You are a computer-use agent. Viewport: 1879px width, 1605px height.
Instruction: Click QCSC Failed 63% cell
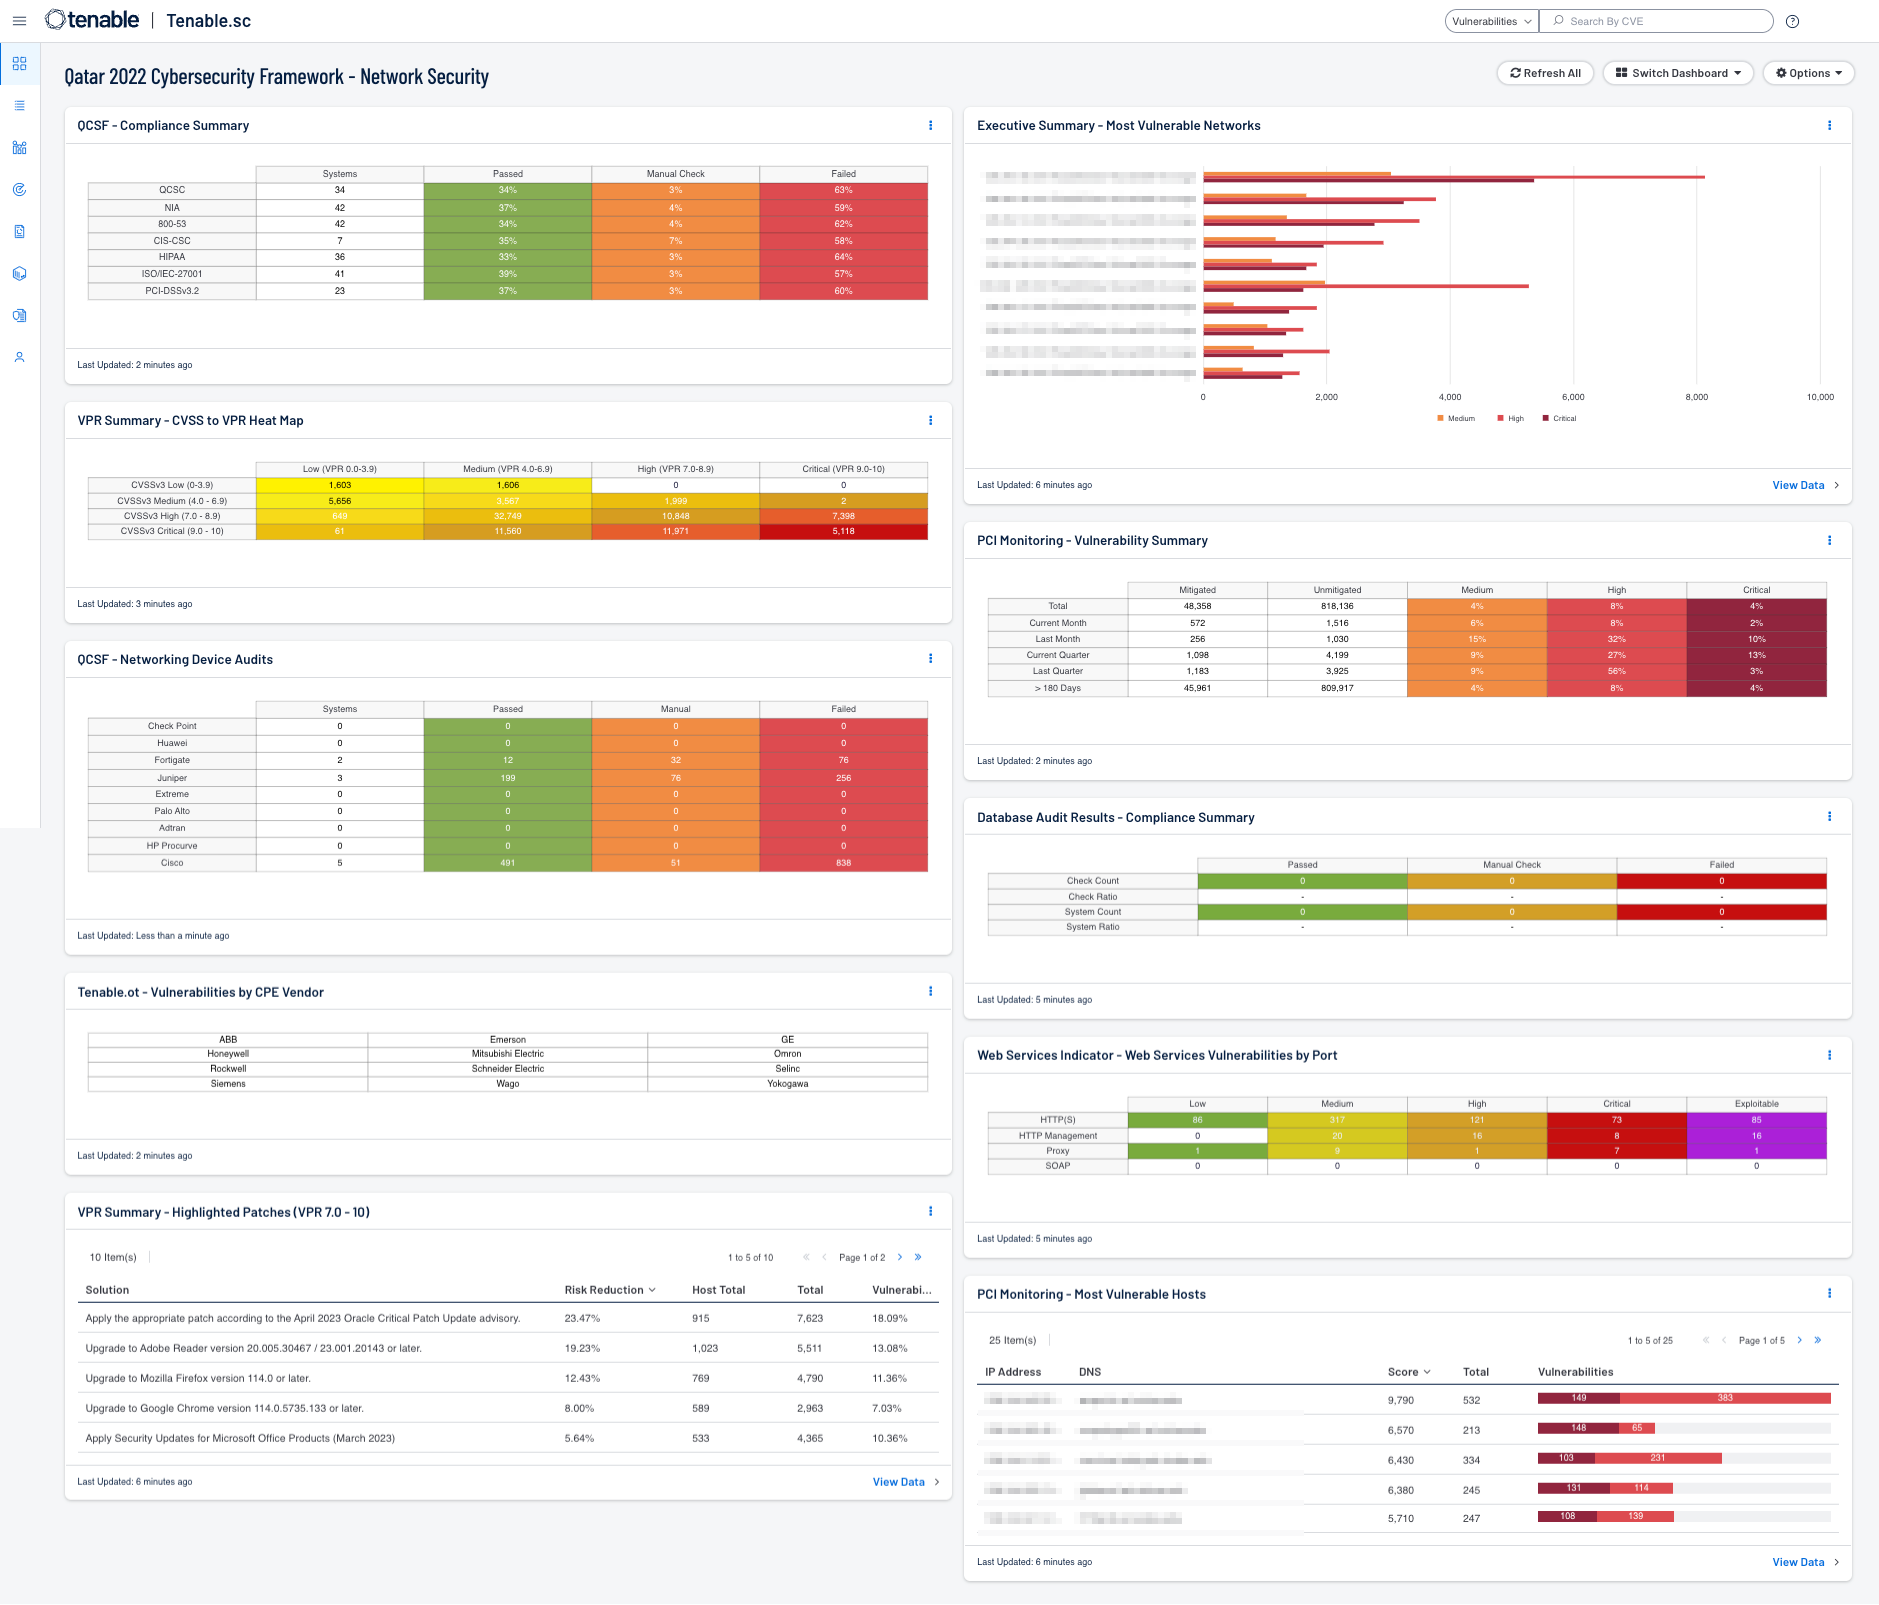click(x=843, y=190)
